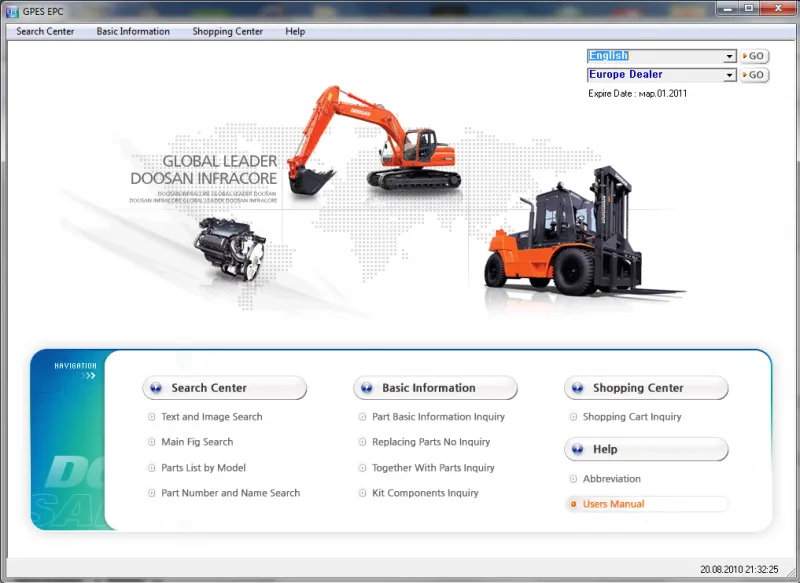Open Shopping Cart Inquiry

pyautogui.click(x=632, y=417)
